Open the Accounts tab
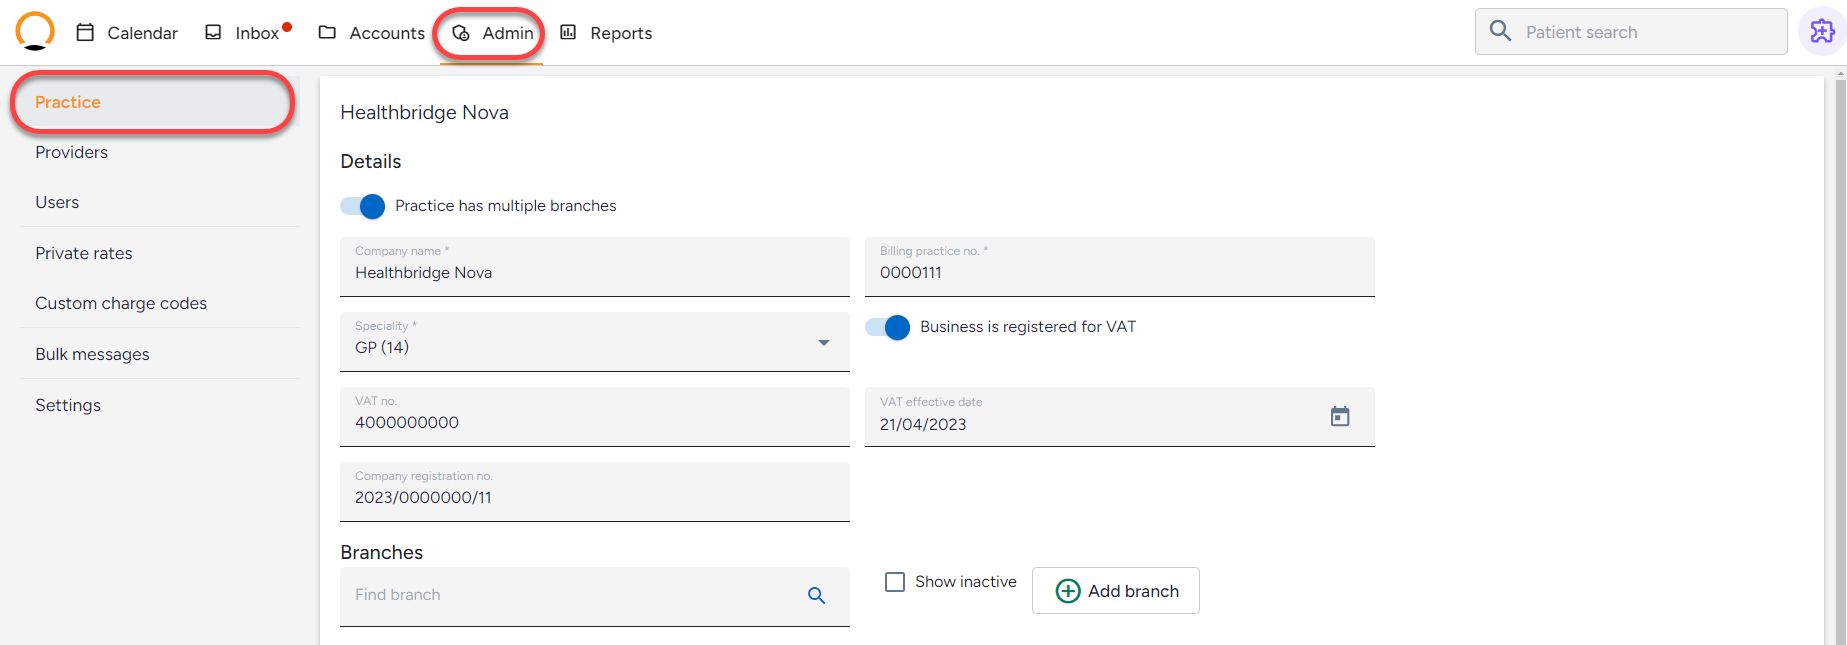The image size is (1847, 645). coord(371,33)
